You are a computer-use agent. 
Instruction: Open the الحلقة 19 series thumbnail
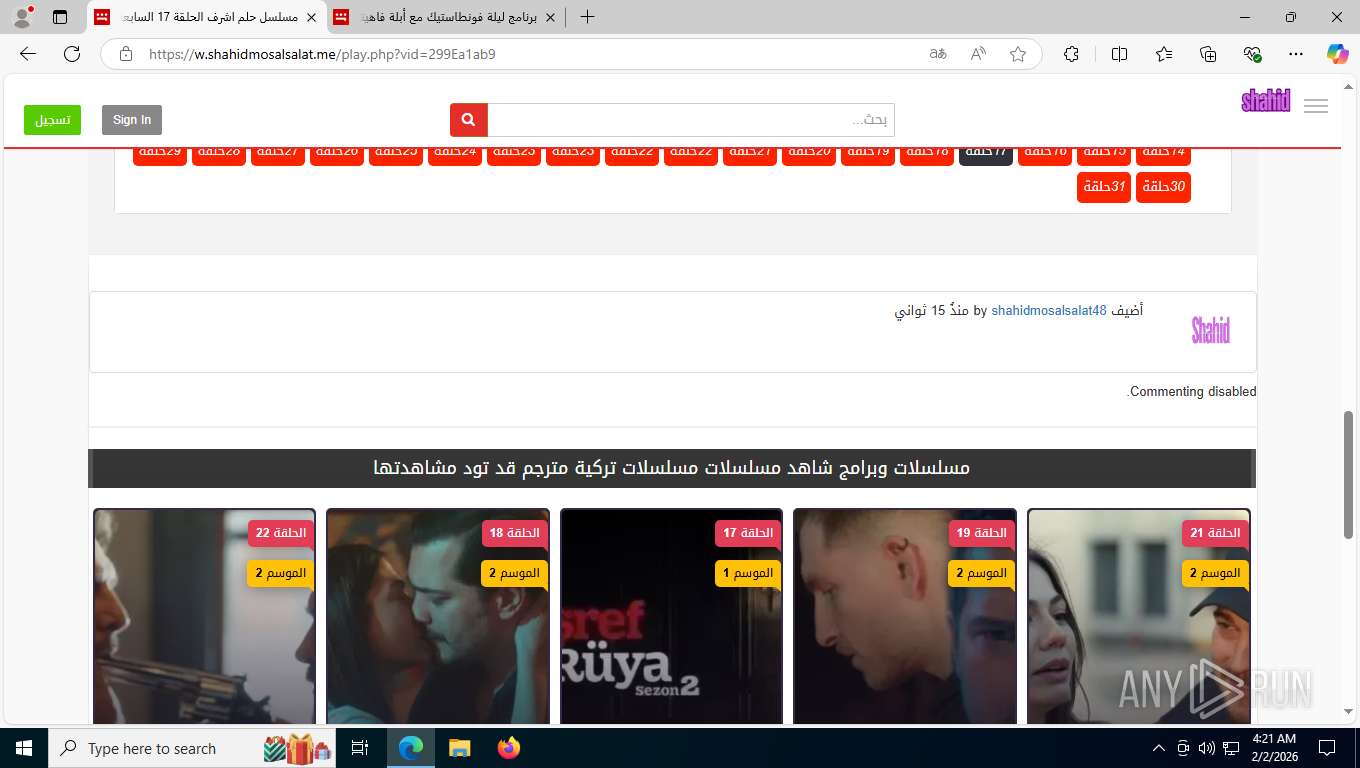coord(905,616)
